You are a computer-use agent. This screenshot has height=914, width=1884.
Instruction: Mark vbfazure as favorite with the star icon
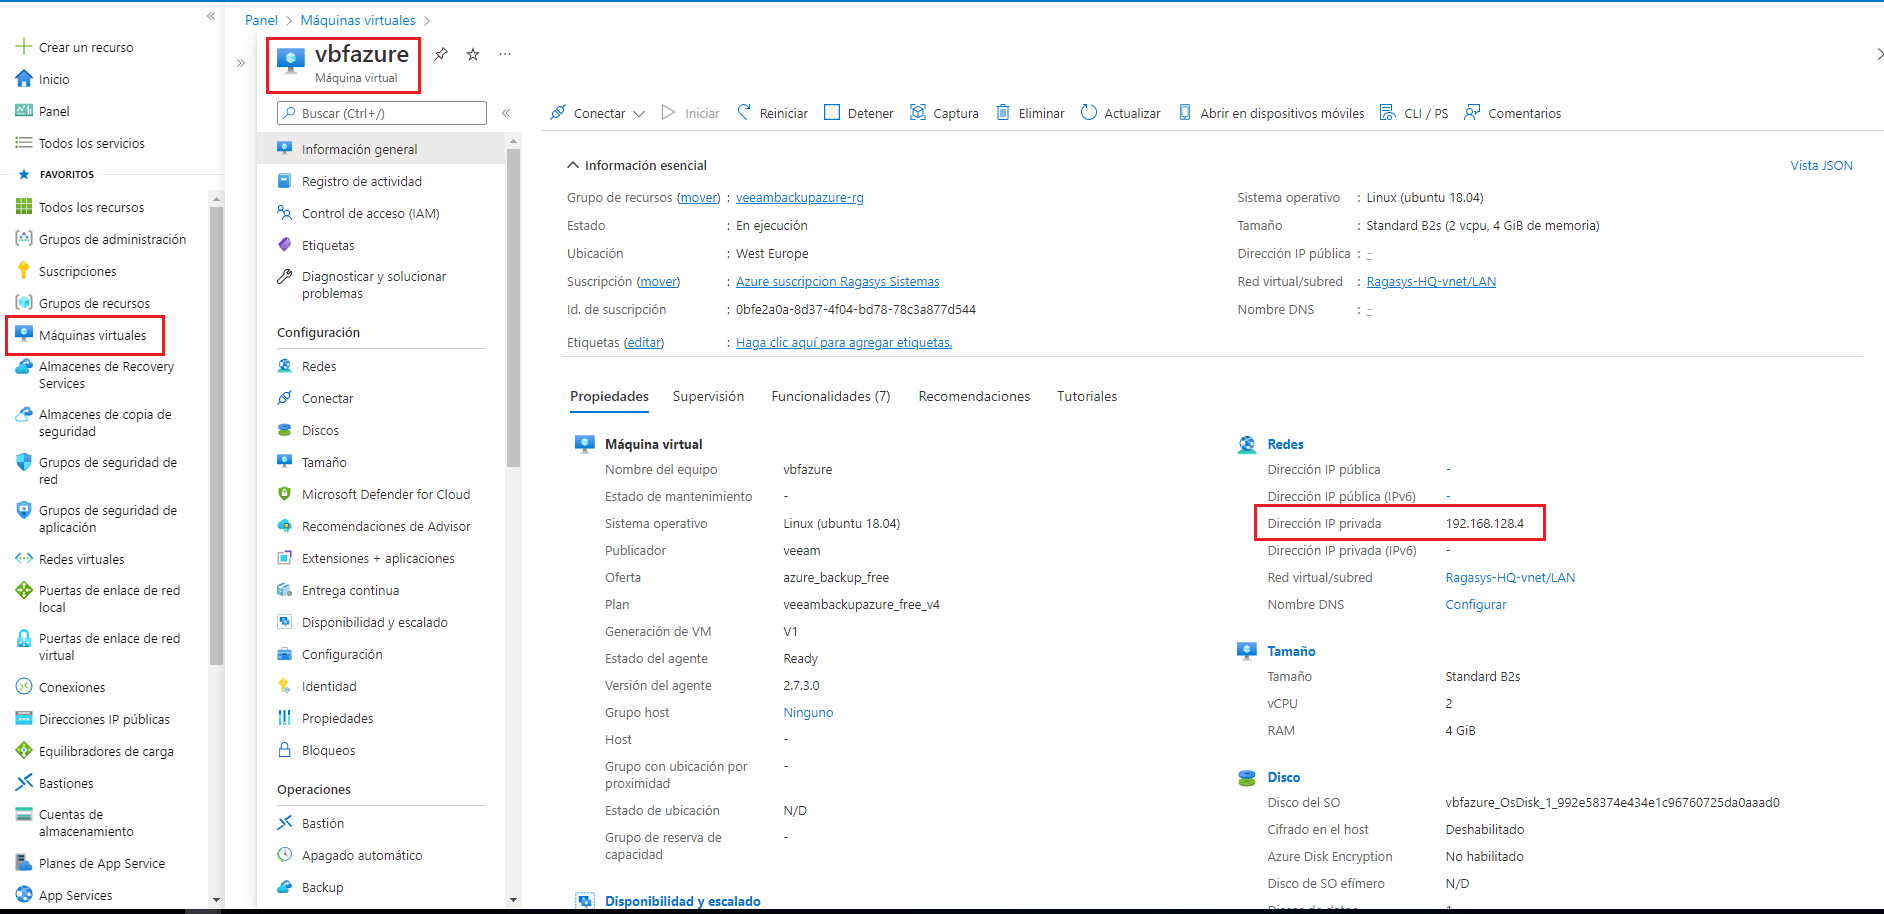pyautogui.click(x=473, y=54)
